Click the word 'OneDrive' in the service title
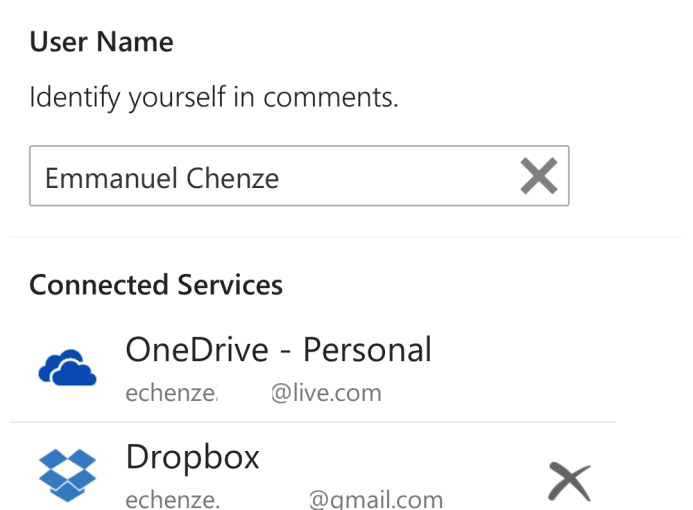This screenshot has height=510, width=693. (x=197, y=350)
